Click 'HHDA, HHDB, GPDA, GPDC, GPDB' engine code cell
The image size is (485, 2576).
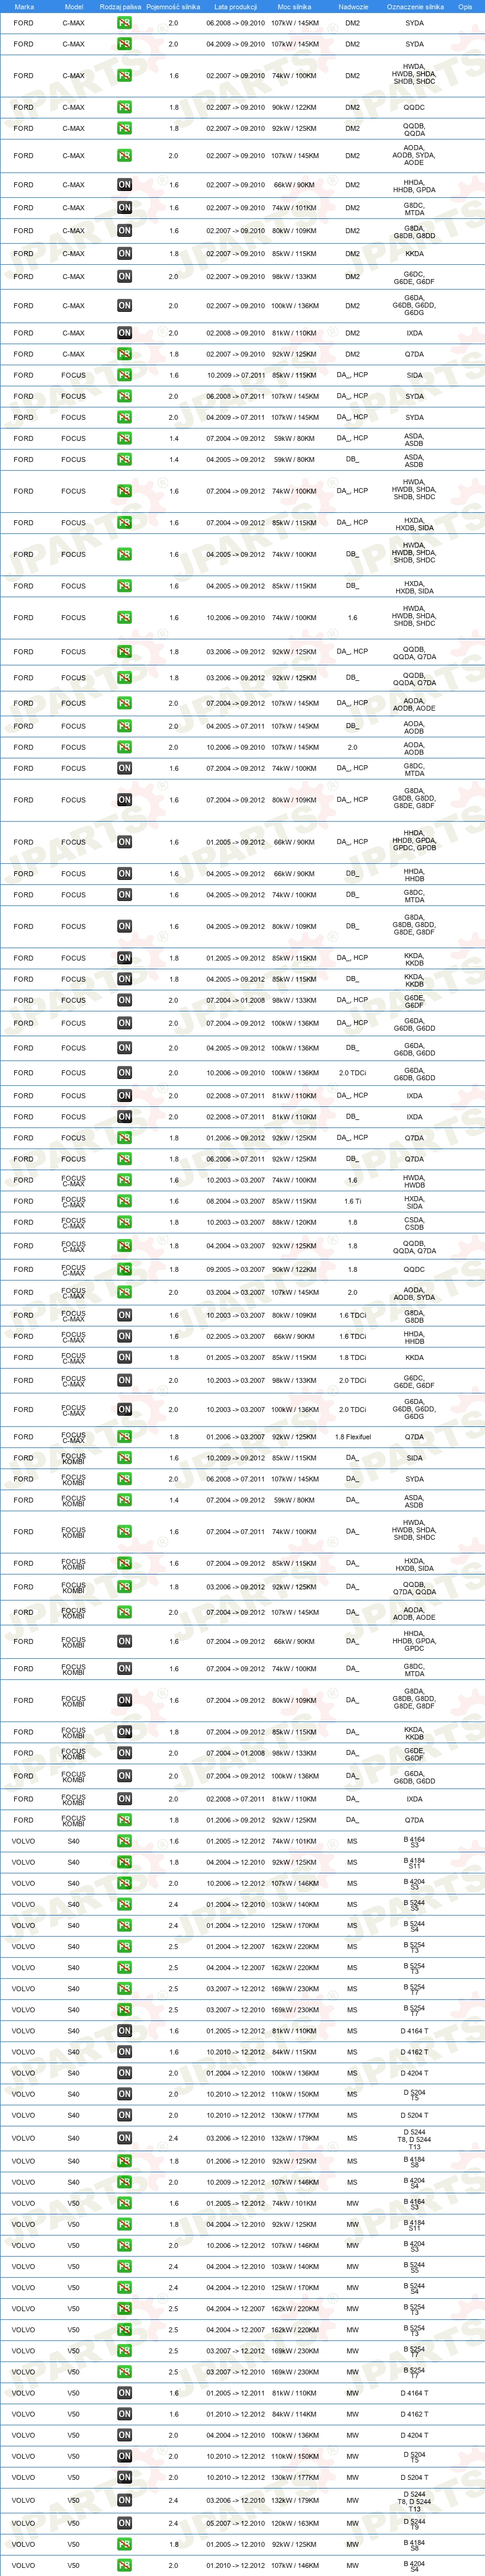click(x=414, y=841)
